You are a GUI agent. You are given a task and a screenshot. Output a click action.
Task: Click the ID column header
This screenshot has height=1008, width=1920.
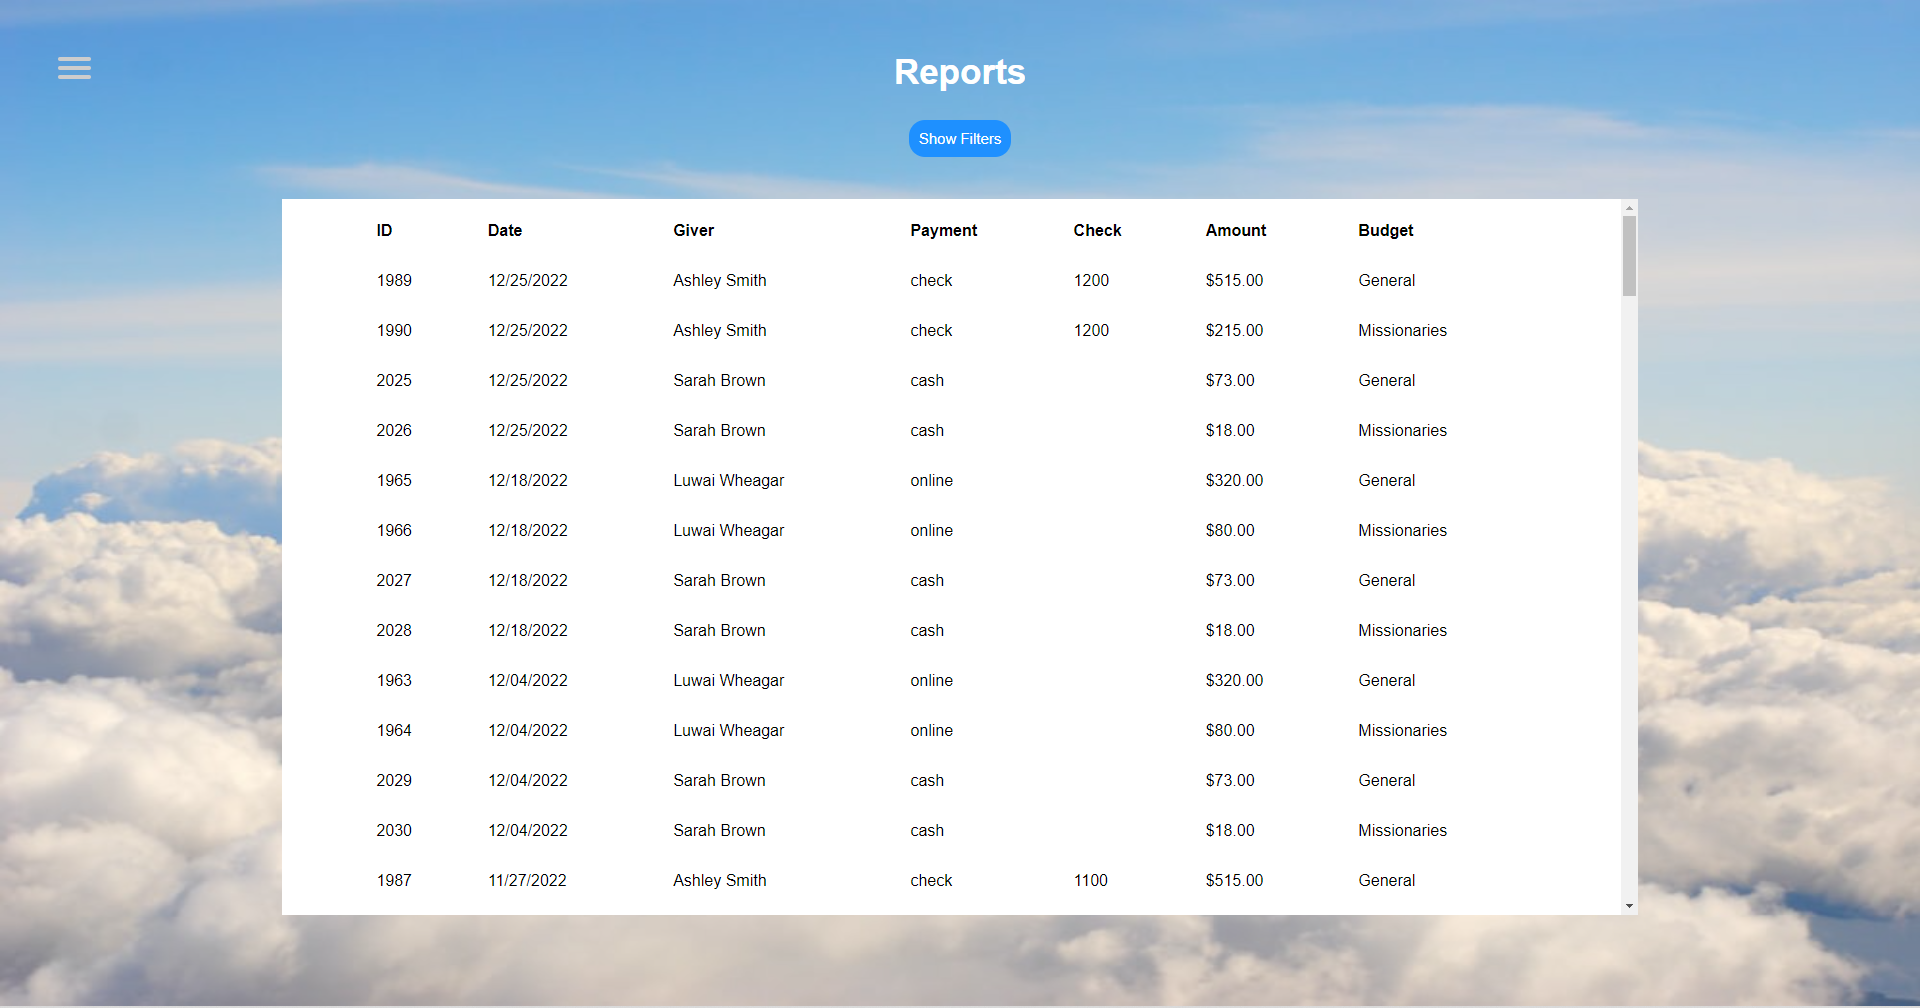(384, 230)
